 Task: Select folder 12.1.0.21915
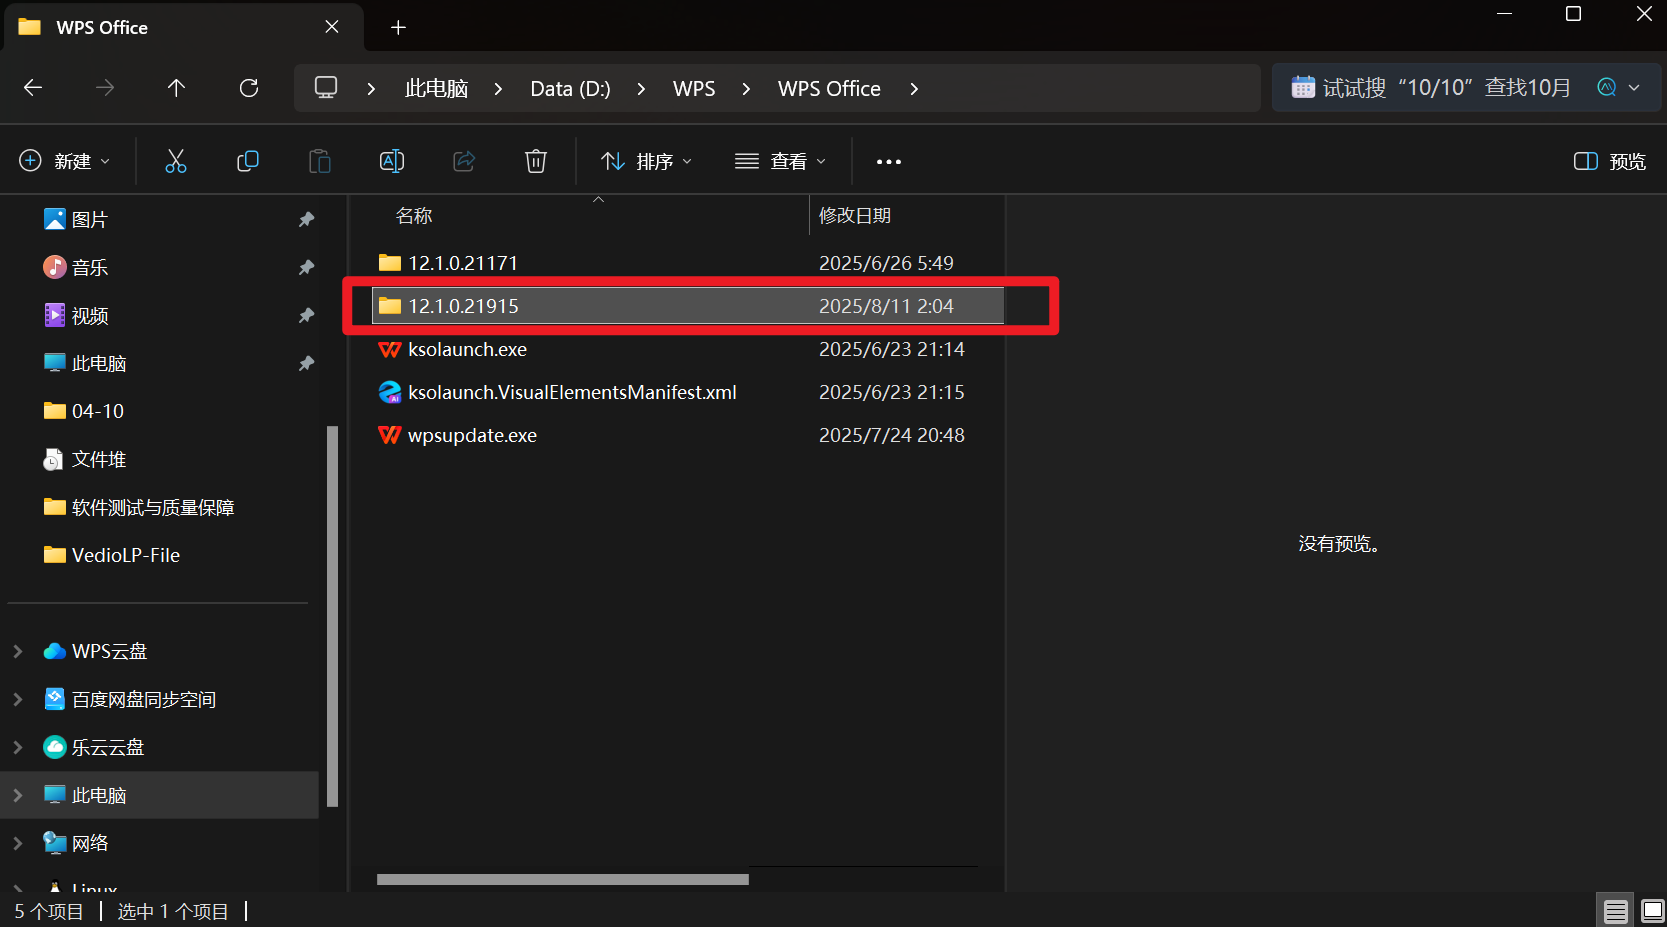click(x=688, y=306)
